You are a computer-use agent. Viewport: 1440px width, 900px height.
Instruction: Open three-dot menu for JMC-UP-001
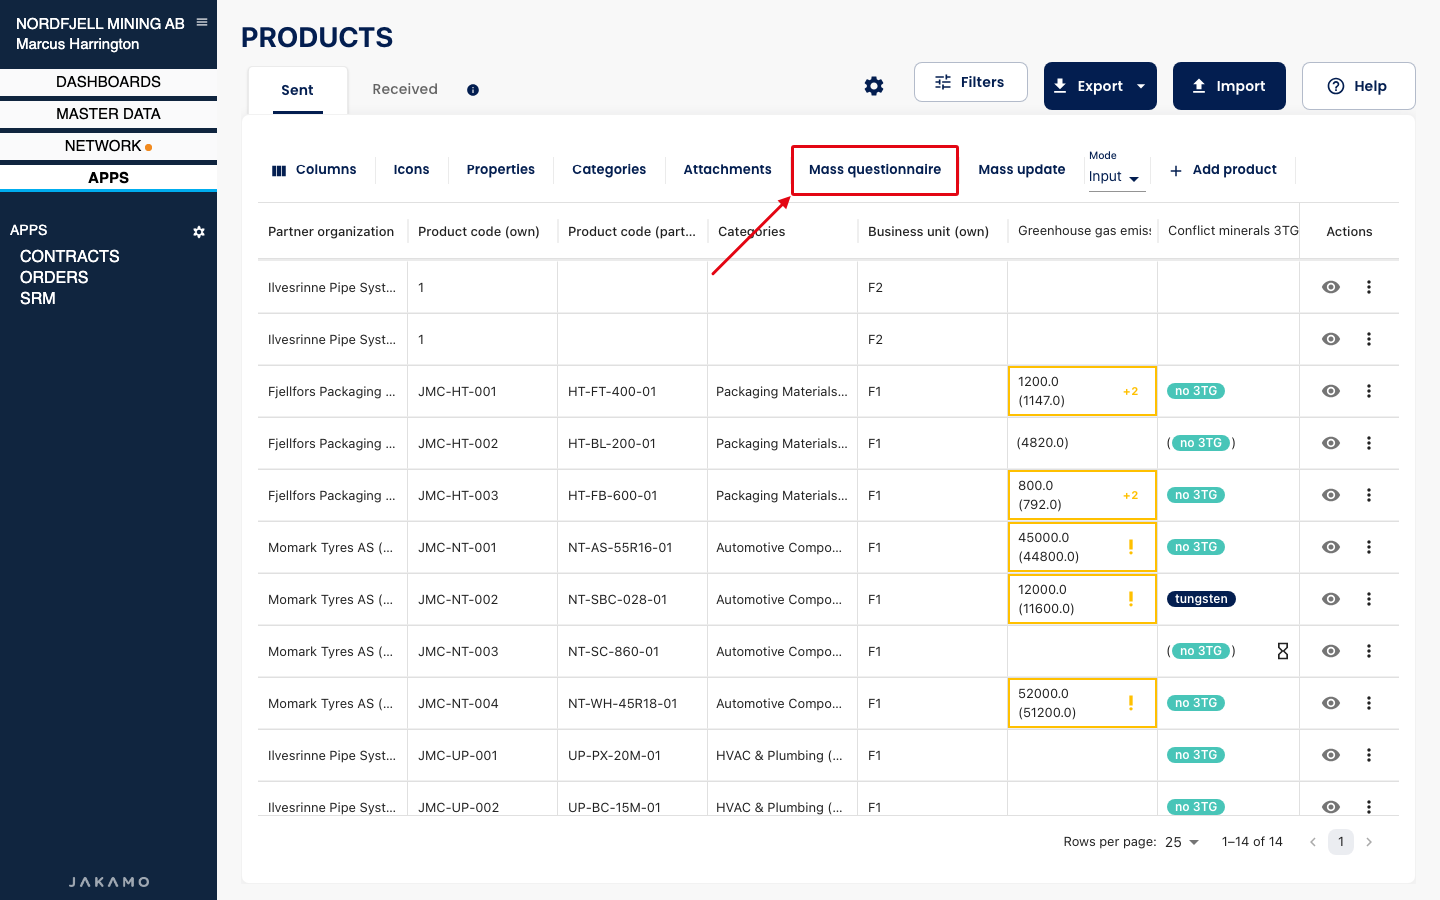1369,755
